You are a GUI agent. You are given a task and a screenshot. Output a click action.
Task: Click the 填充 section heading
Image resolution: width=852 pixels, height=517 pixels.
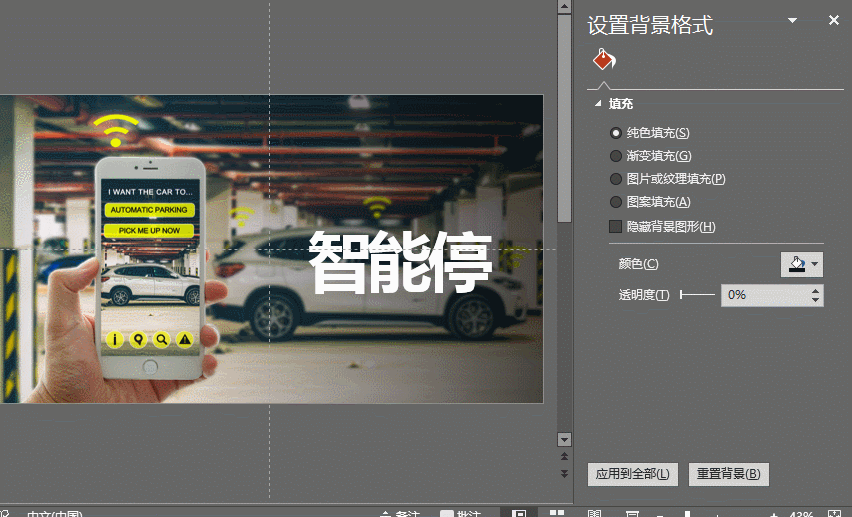(621, 103)
